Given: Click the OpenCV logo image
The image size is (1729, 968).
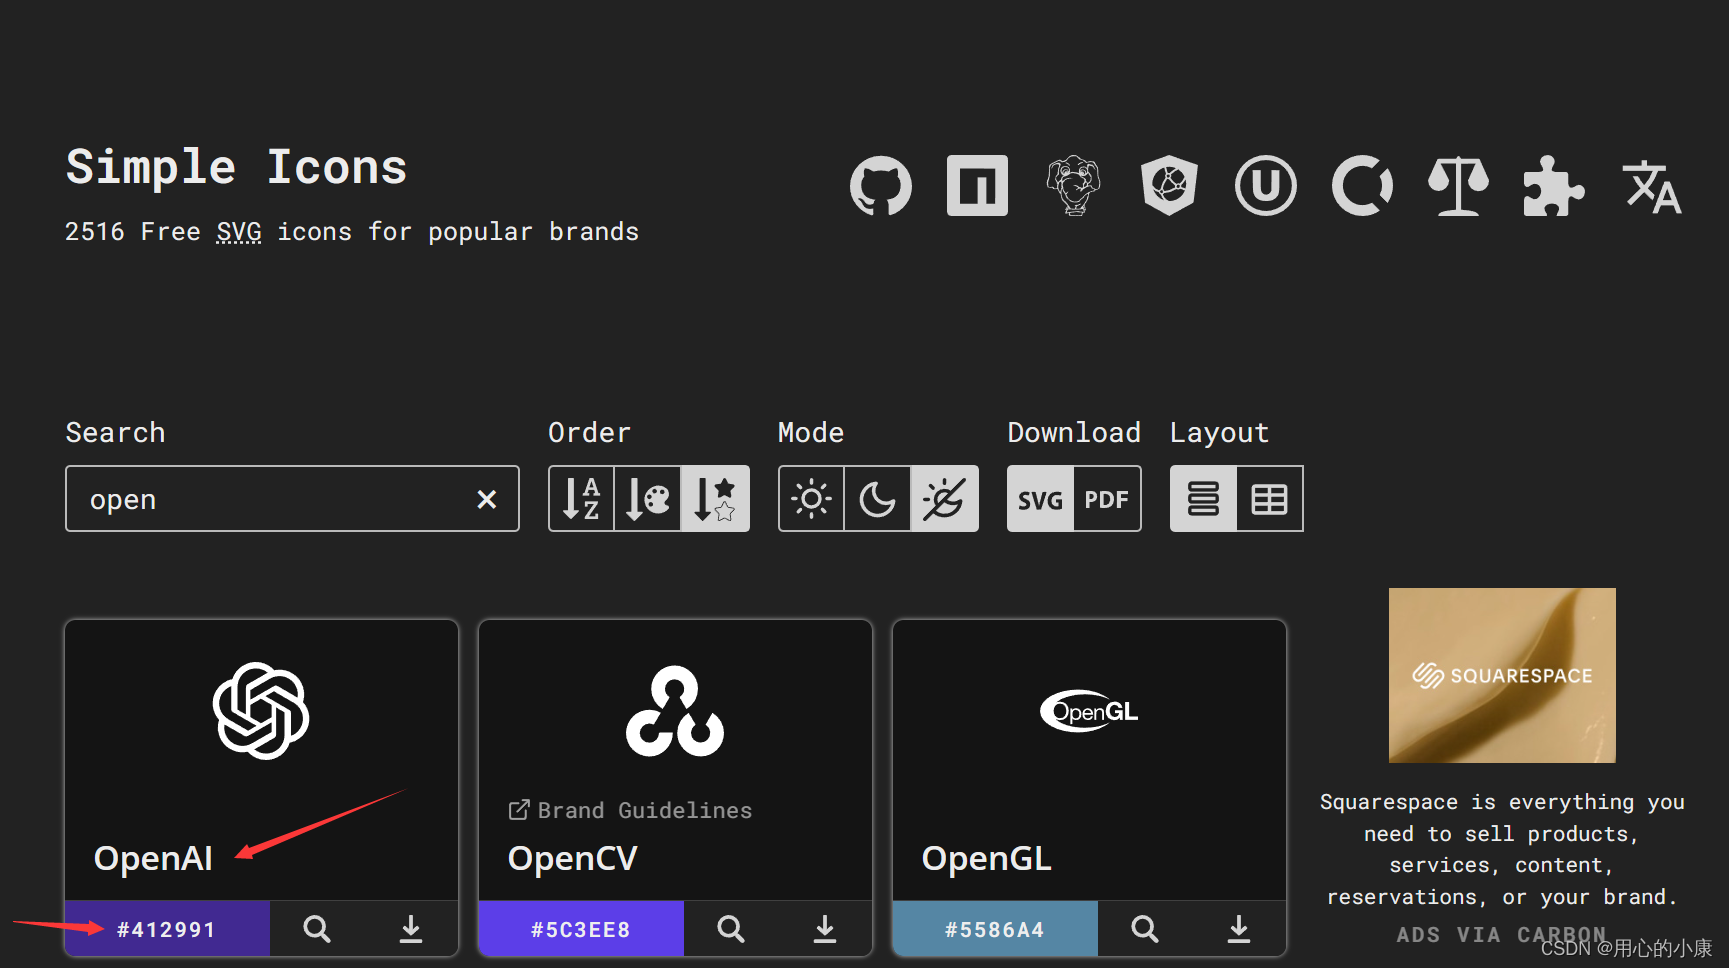Looking at the screenshot, I should (675, 711).
